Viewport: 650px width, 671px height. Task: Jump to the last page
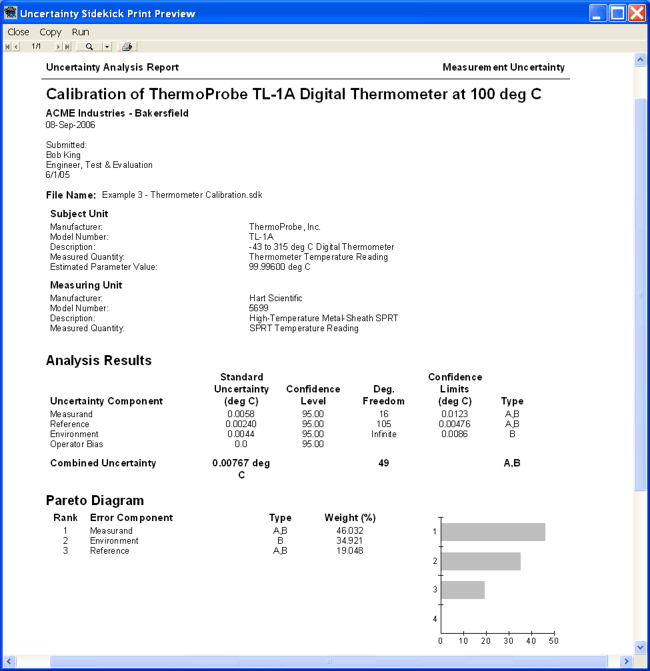coord(67,47)
